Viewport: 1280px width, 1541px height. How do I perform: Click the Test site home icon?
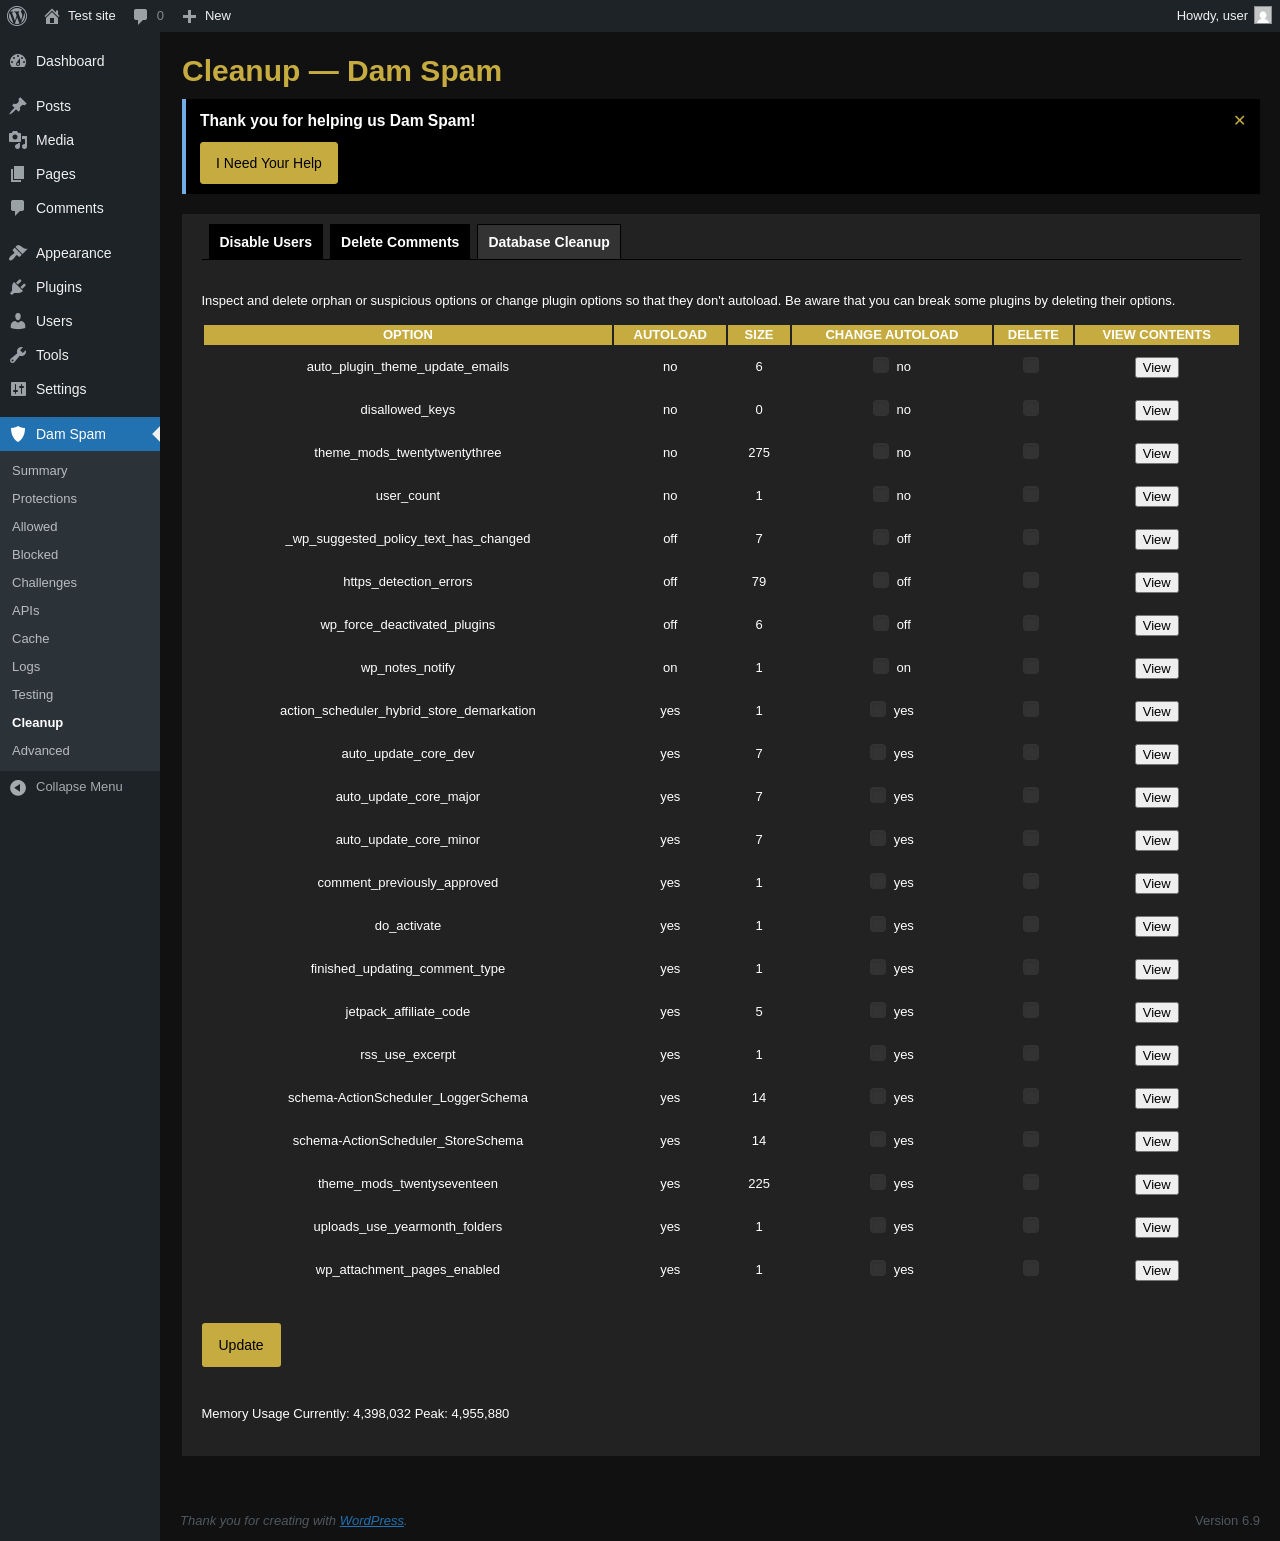(52, 16)
